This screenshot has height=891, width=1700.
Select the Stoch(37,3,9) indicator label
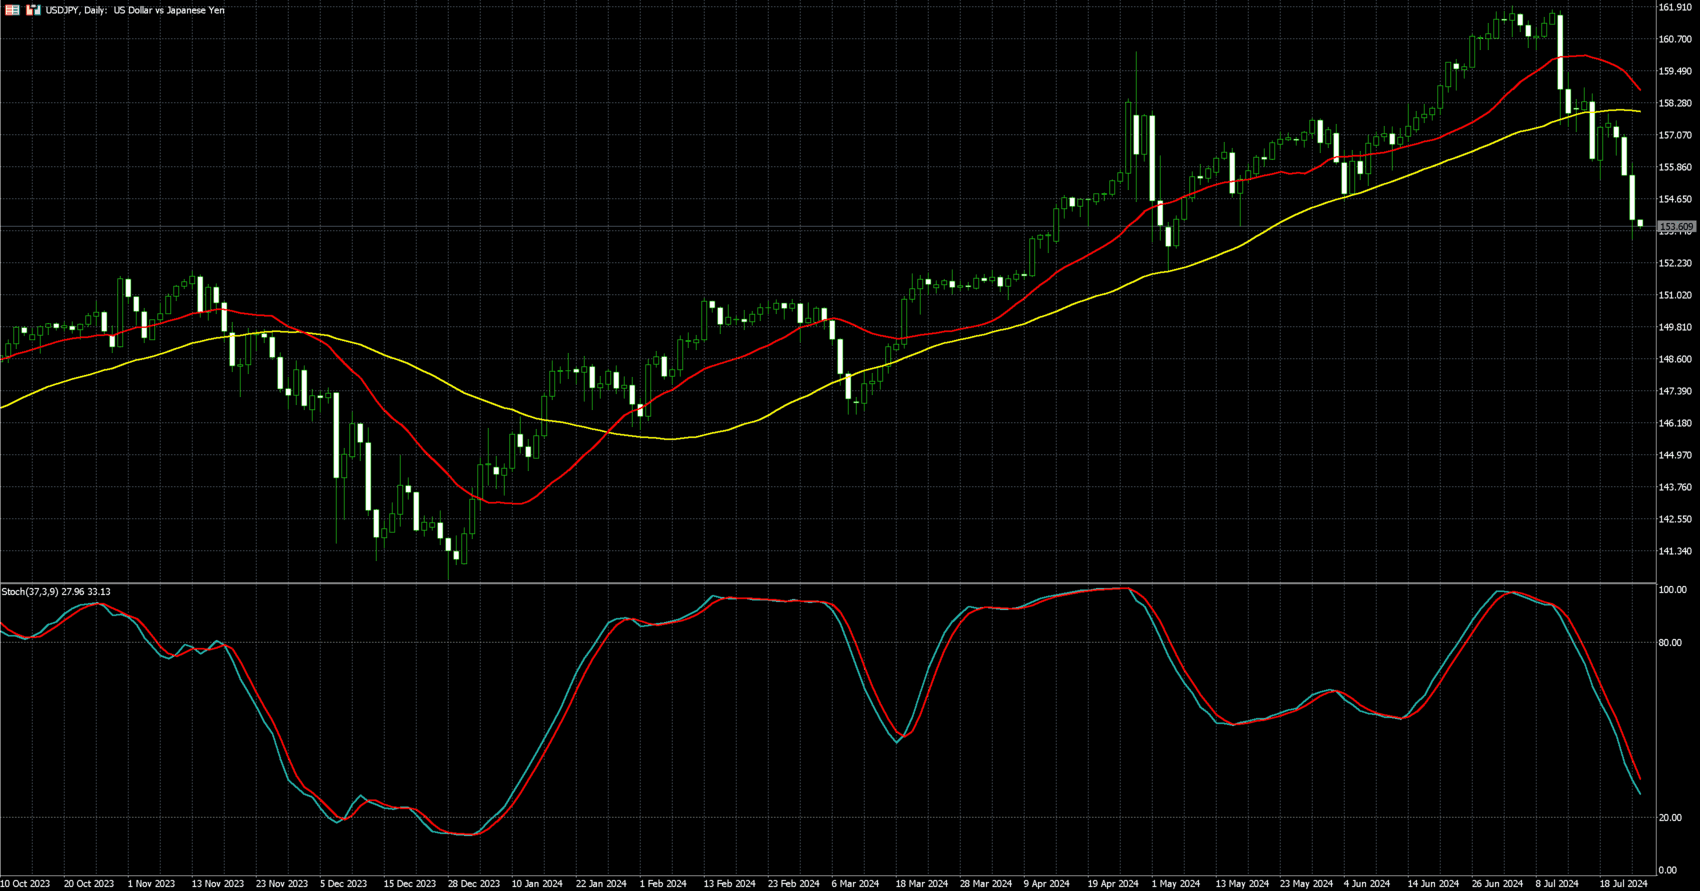[x=56, y=592]
